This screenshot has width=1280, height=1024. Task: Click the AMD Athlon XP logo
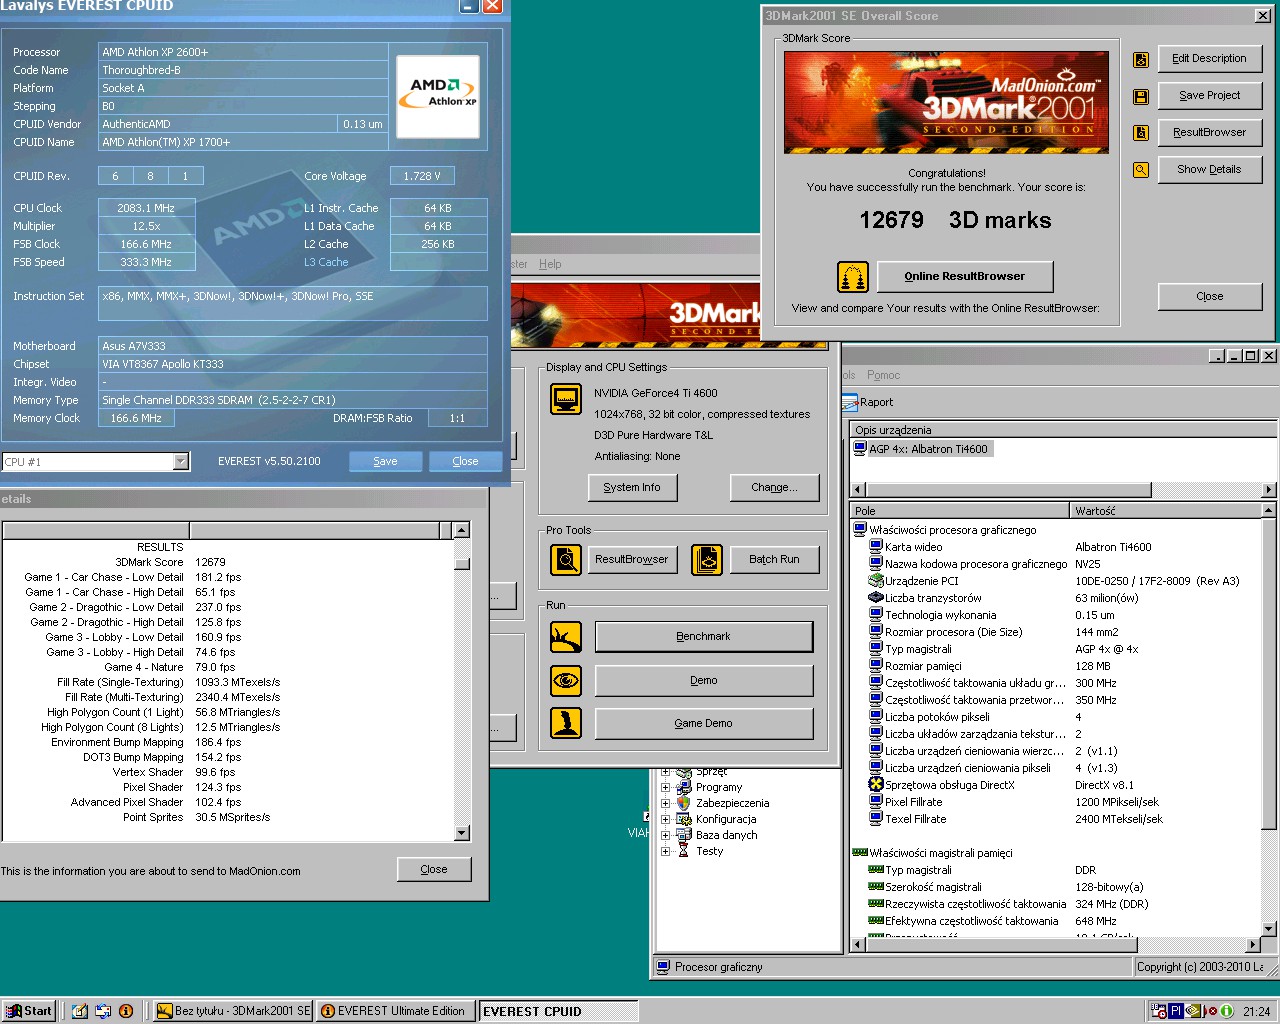pyautogui.click(x=438, y=96)
